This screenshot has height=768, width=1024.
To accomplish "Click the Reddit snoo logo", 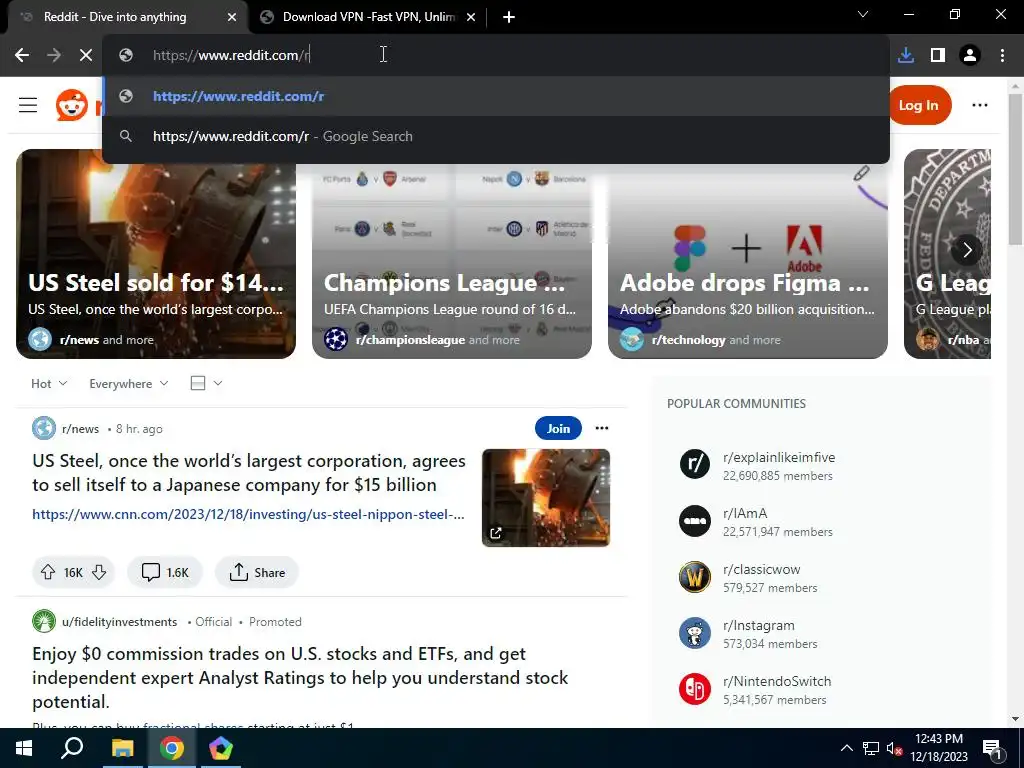I will [x=72, y=104].
